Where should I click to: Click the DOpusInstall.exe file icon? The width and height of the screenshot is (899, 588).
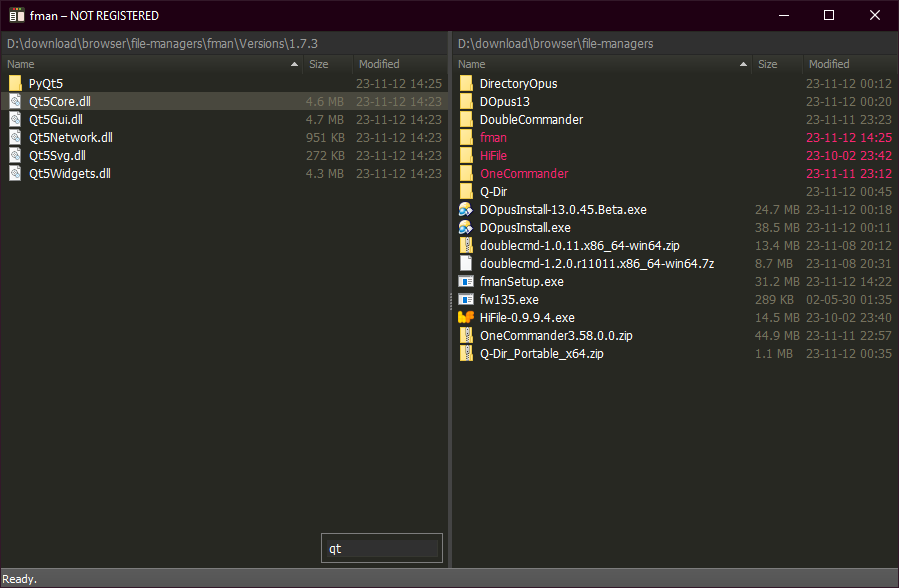pyautogui.click(x=465, y=228)
